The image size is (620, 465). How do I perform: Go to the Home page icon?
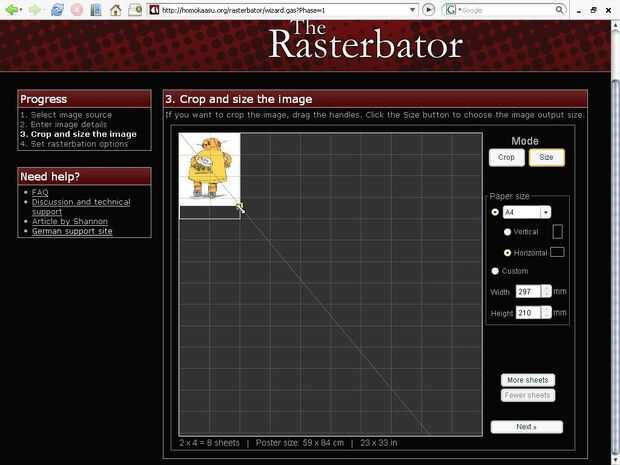(x=115, y=9)
